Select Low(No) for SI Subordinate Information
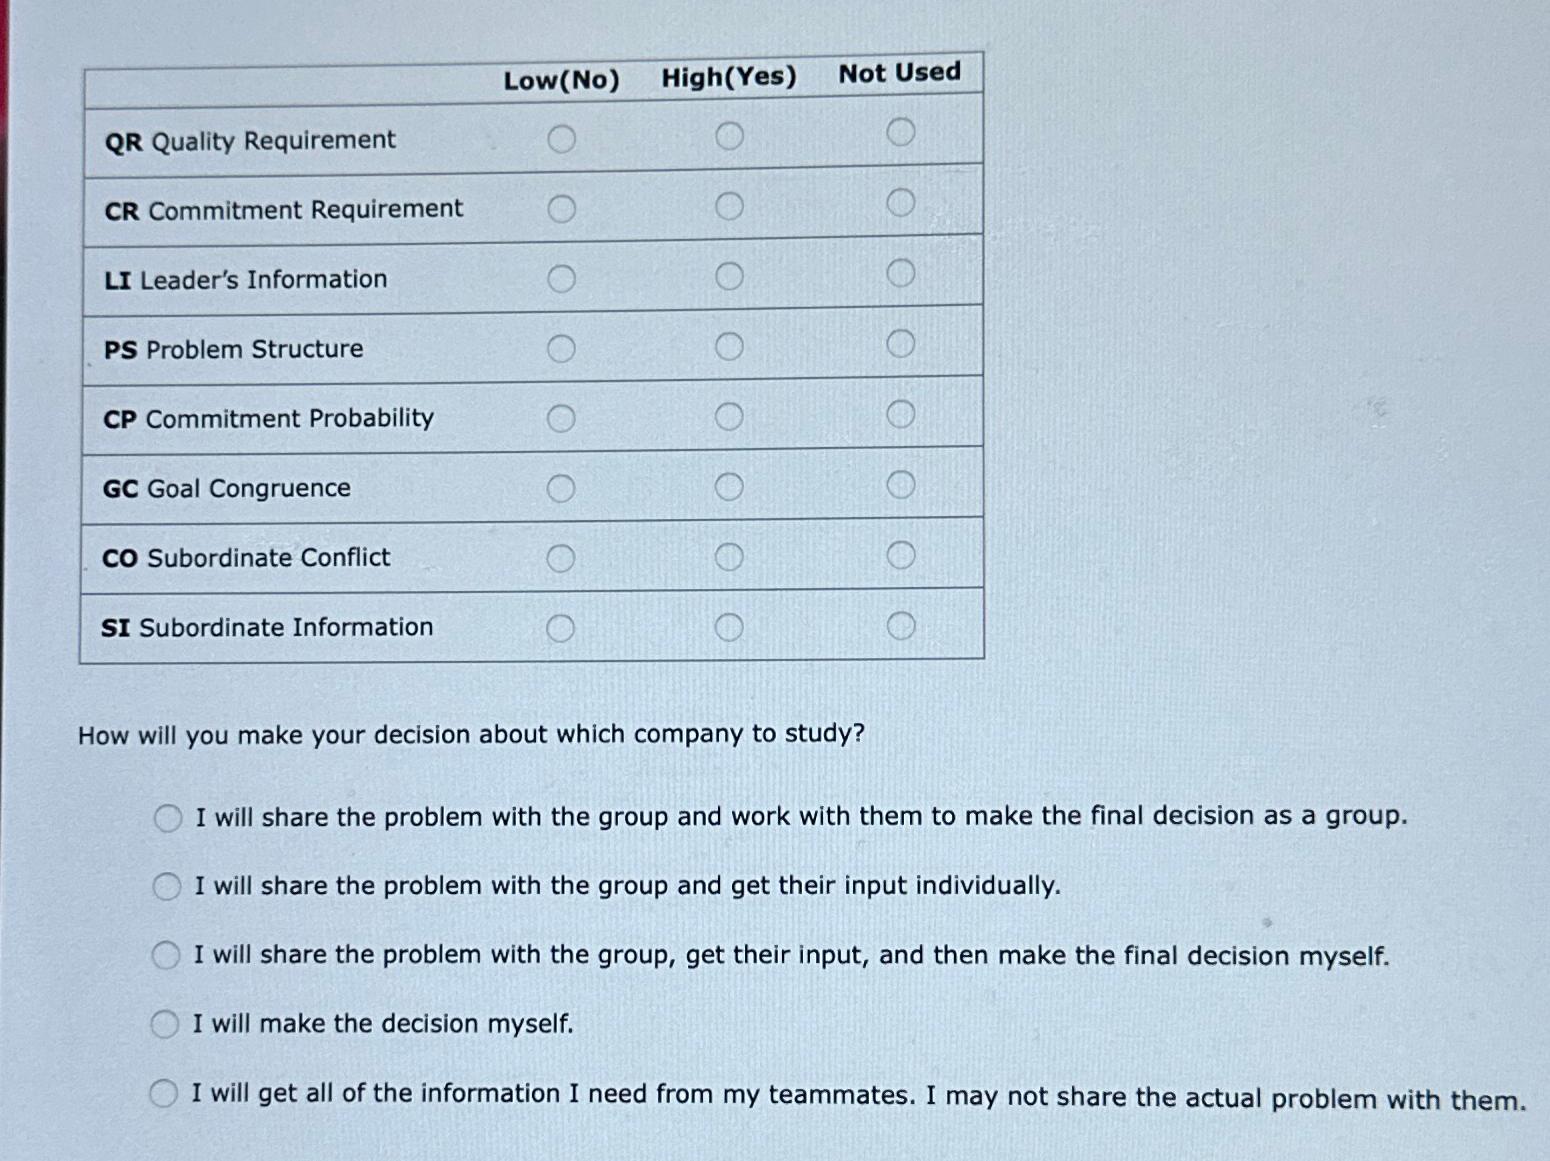This screenshot has width=1550, height=1161. pos(562,627)
